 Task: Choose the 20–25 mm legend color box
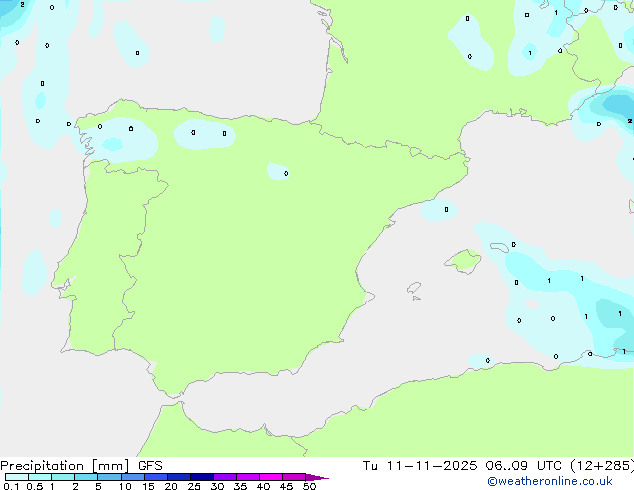click(x=179, y=477)
